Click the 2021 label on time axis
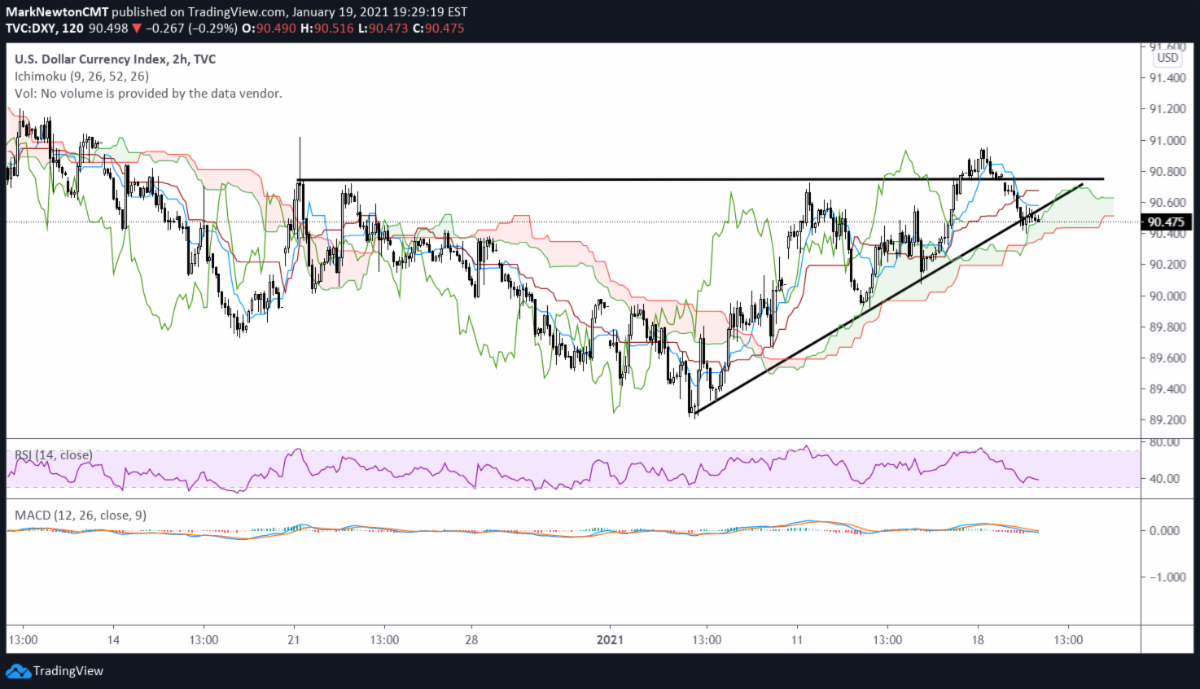 [x=610, y=639]
